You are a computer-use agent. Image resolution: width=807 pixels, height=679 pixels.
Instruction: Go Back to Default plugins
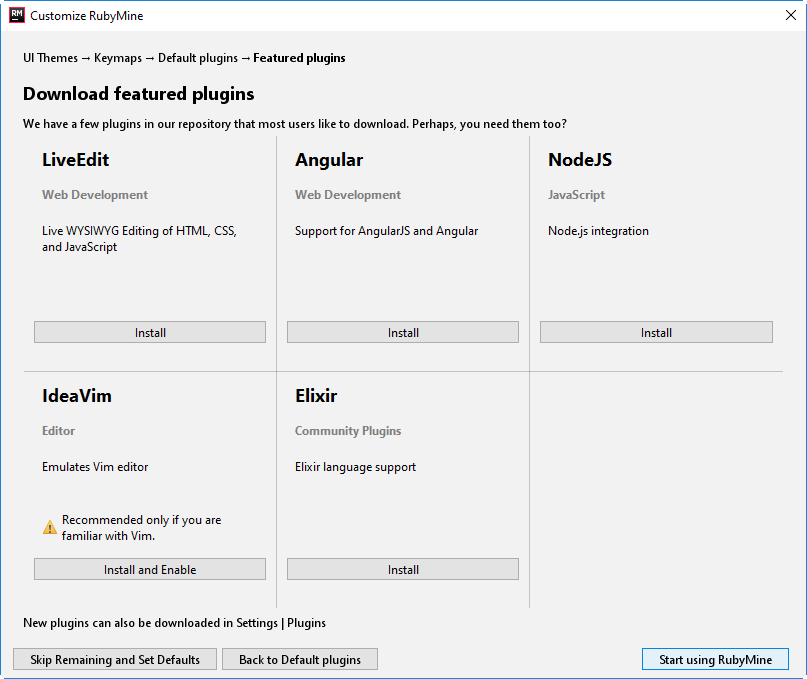coord(300,659)
